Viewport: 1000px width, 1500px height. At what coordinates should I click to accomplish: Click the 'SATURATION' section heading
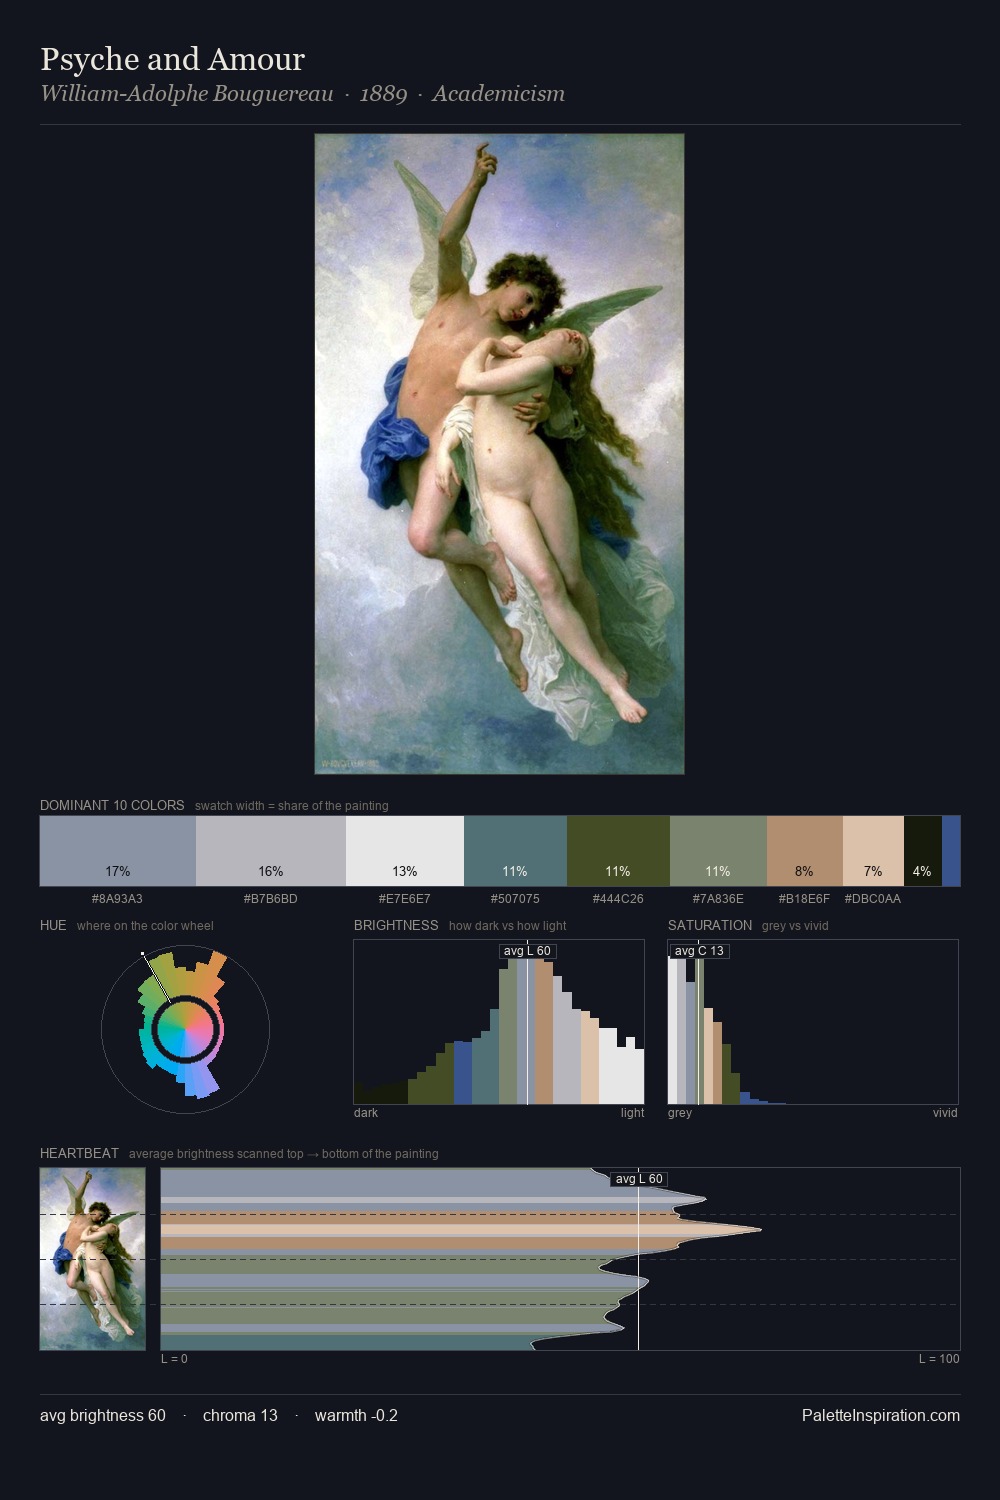(x=710, y=925)
